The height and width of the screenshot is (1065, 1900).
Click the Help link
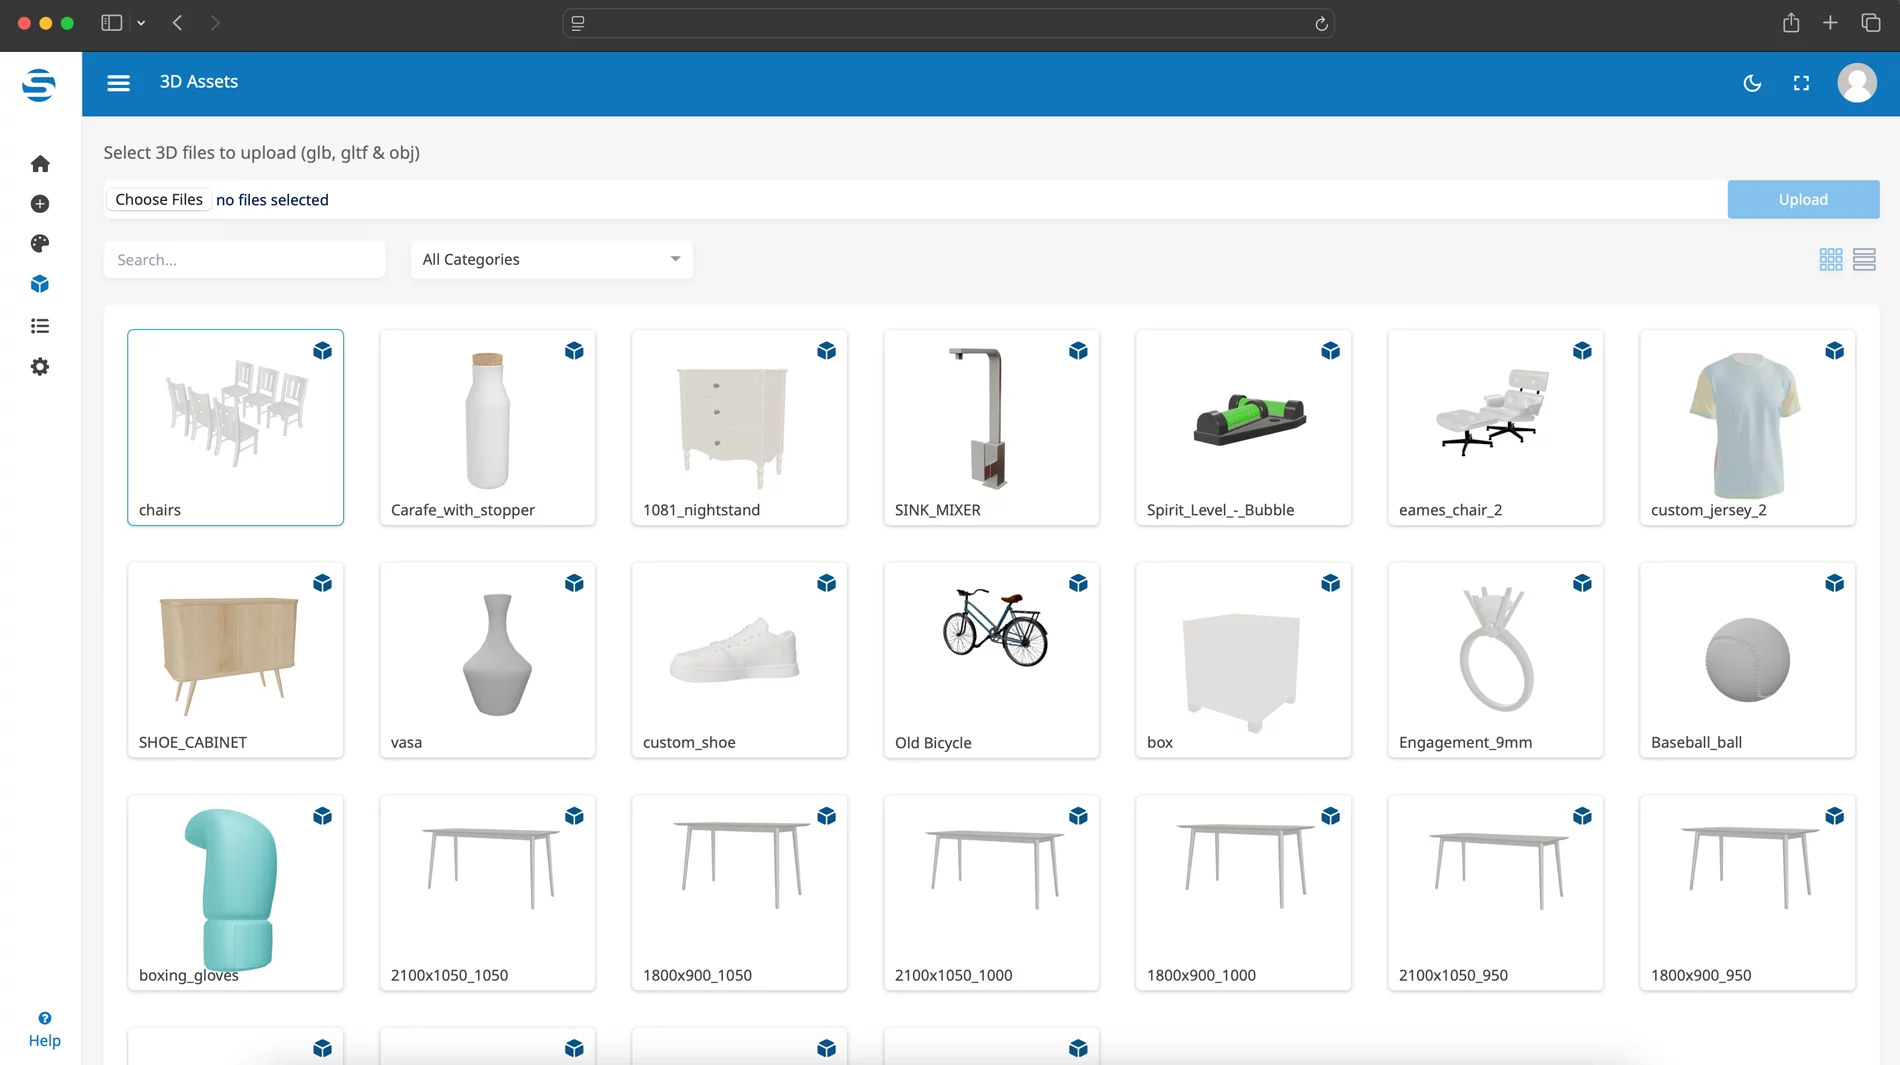pyautogui.click(x=44, y=1030)
